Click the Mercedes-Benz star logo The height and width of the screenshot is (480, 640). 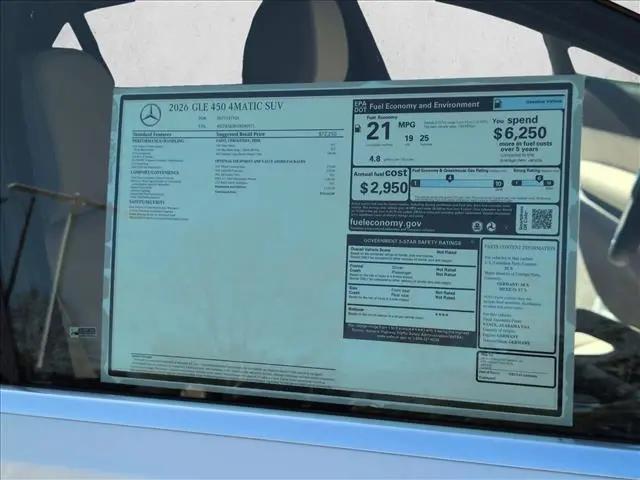[151, 115]
